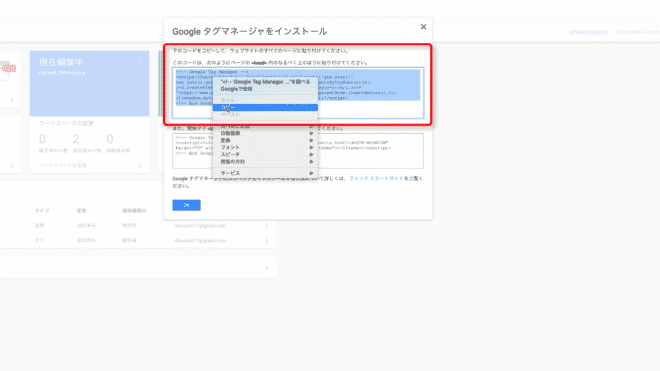This screenshot has height=371, width=660.
Task: Click the '2' added-changes count
Action: (76, 139)
